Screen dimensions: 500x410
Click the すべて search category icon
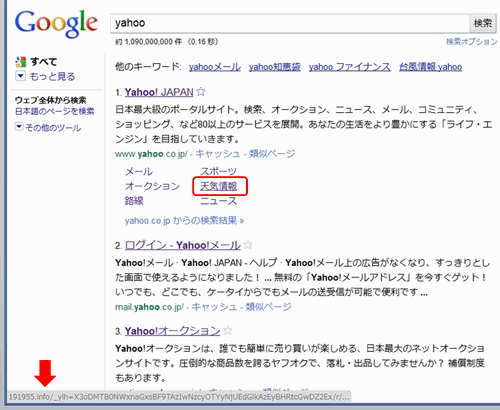point(20,61)
